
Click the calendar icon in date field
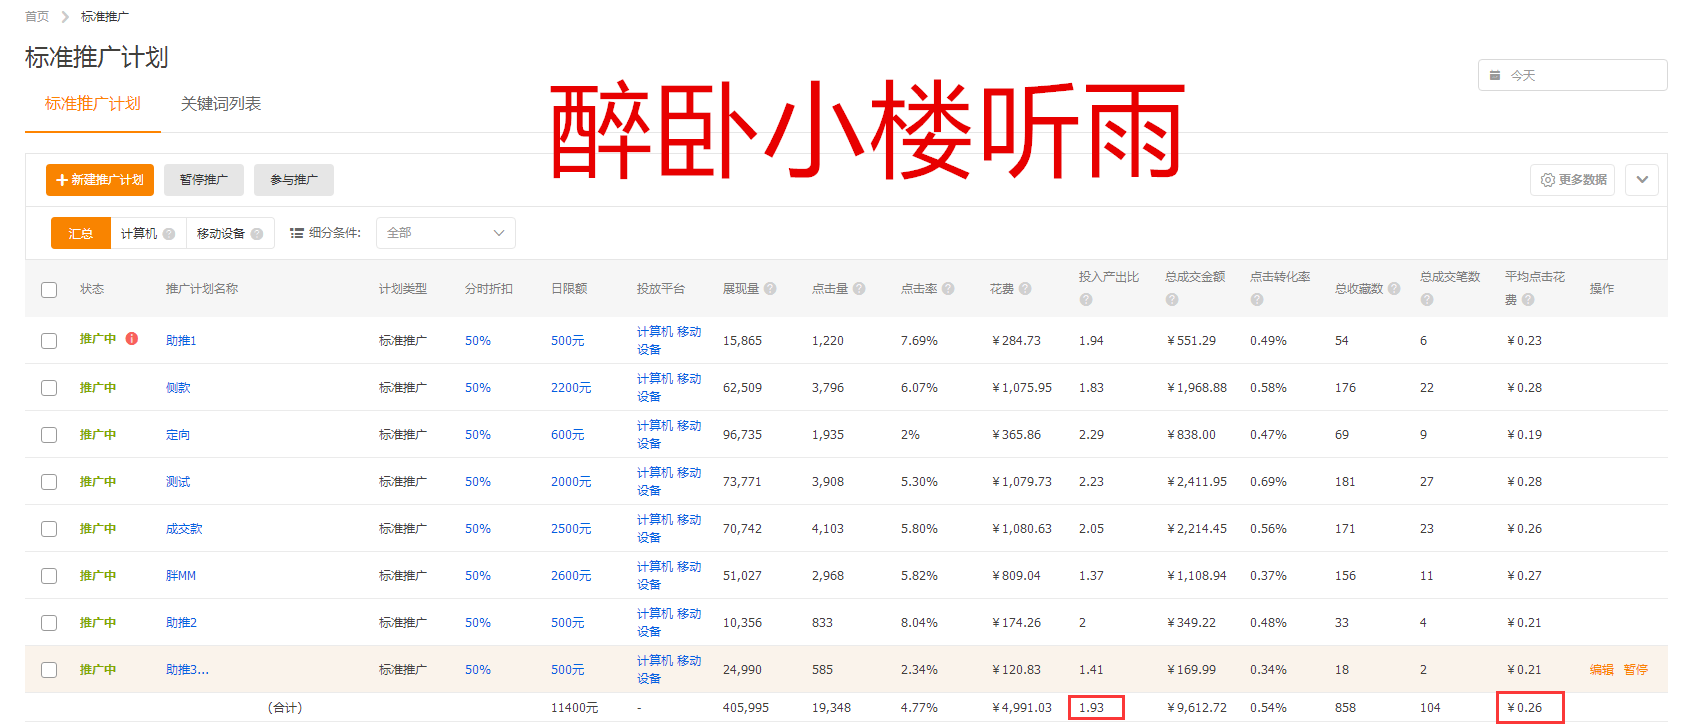coord(1495,75)
